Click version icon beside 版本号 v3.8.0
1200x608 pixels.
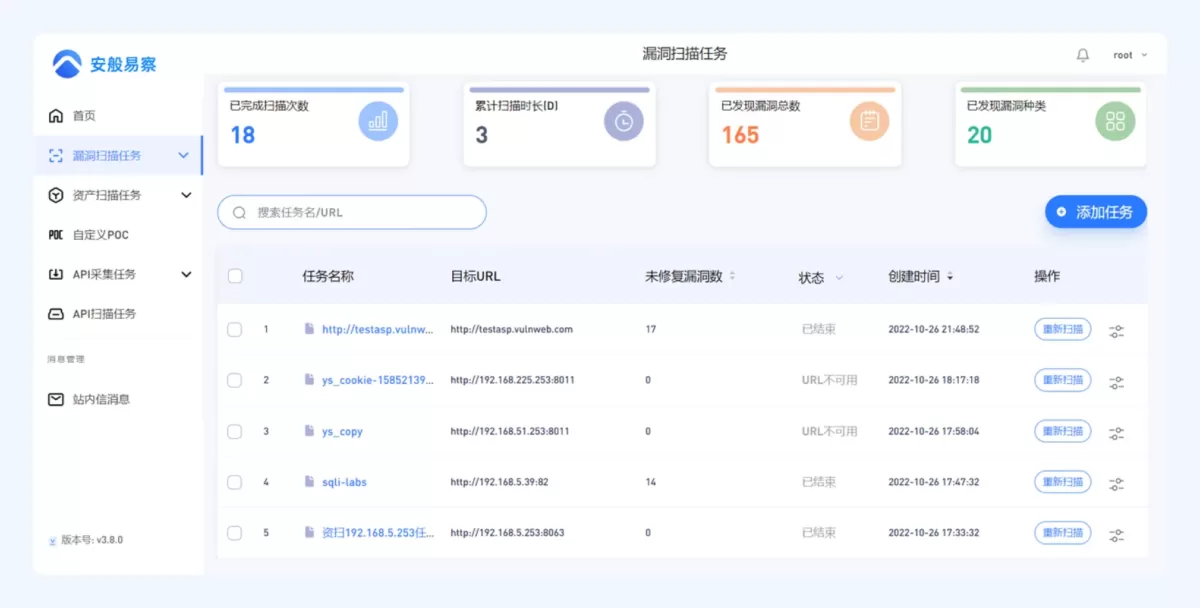click(52, 540)
